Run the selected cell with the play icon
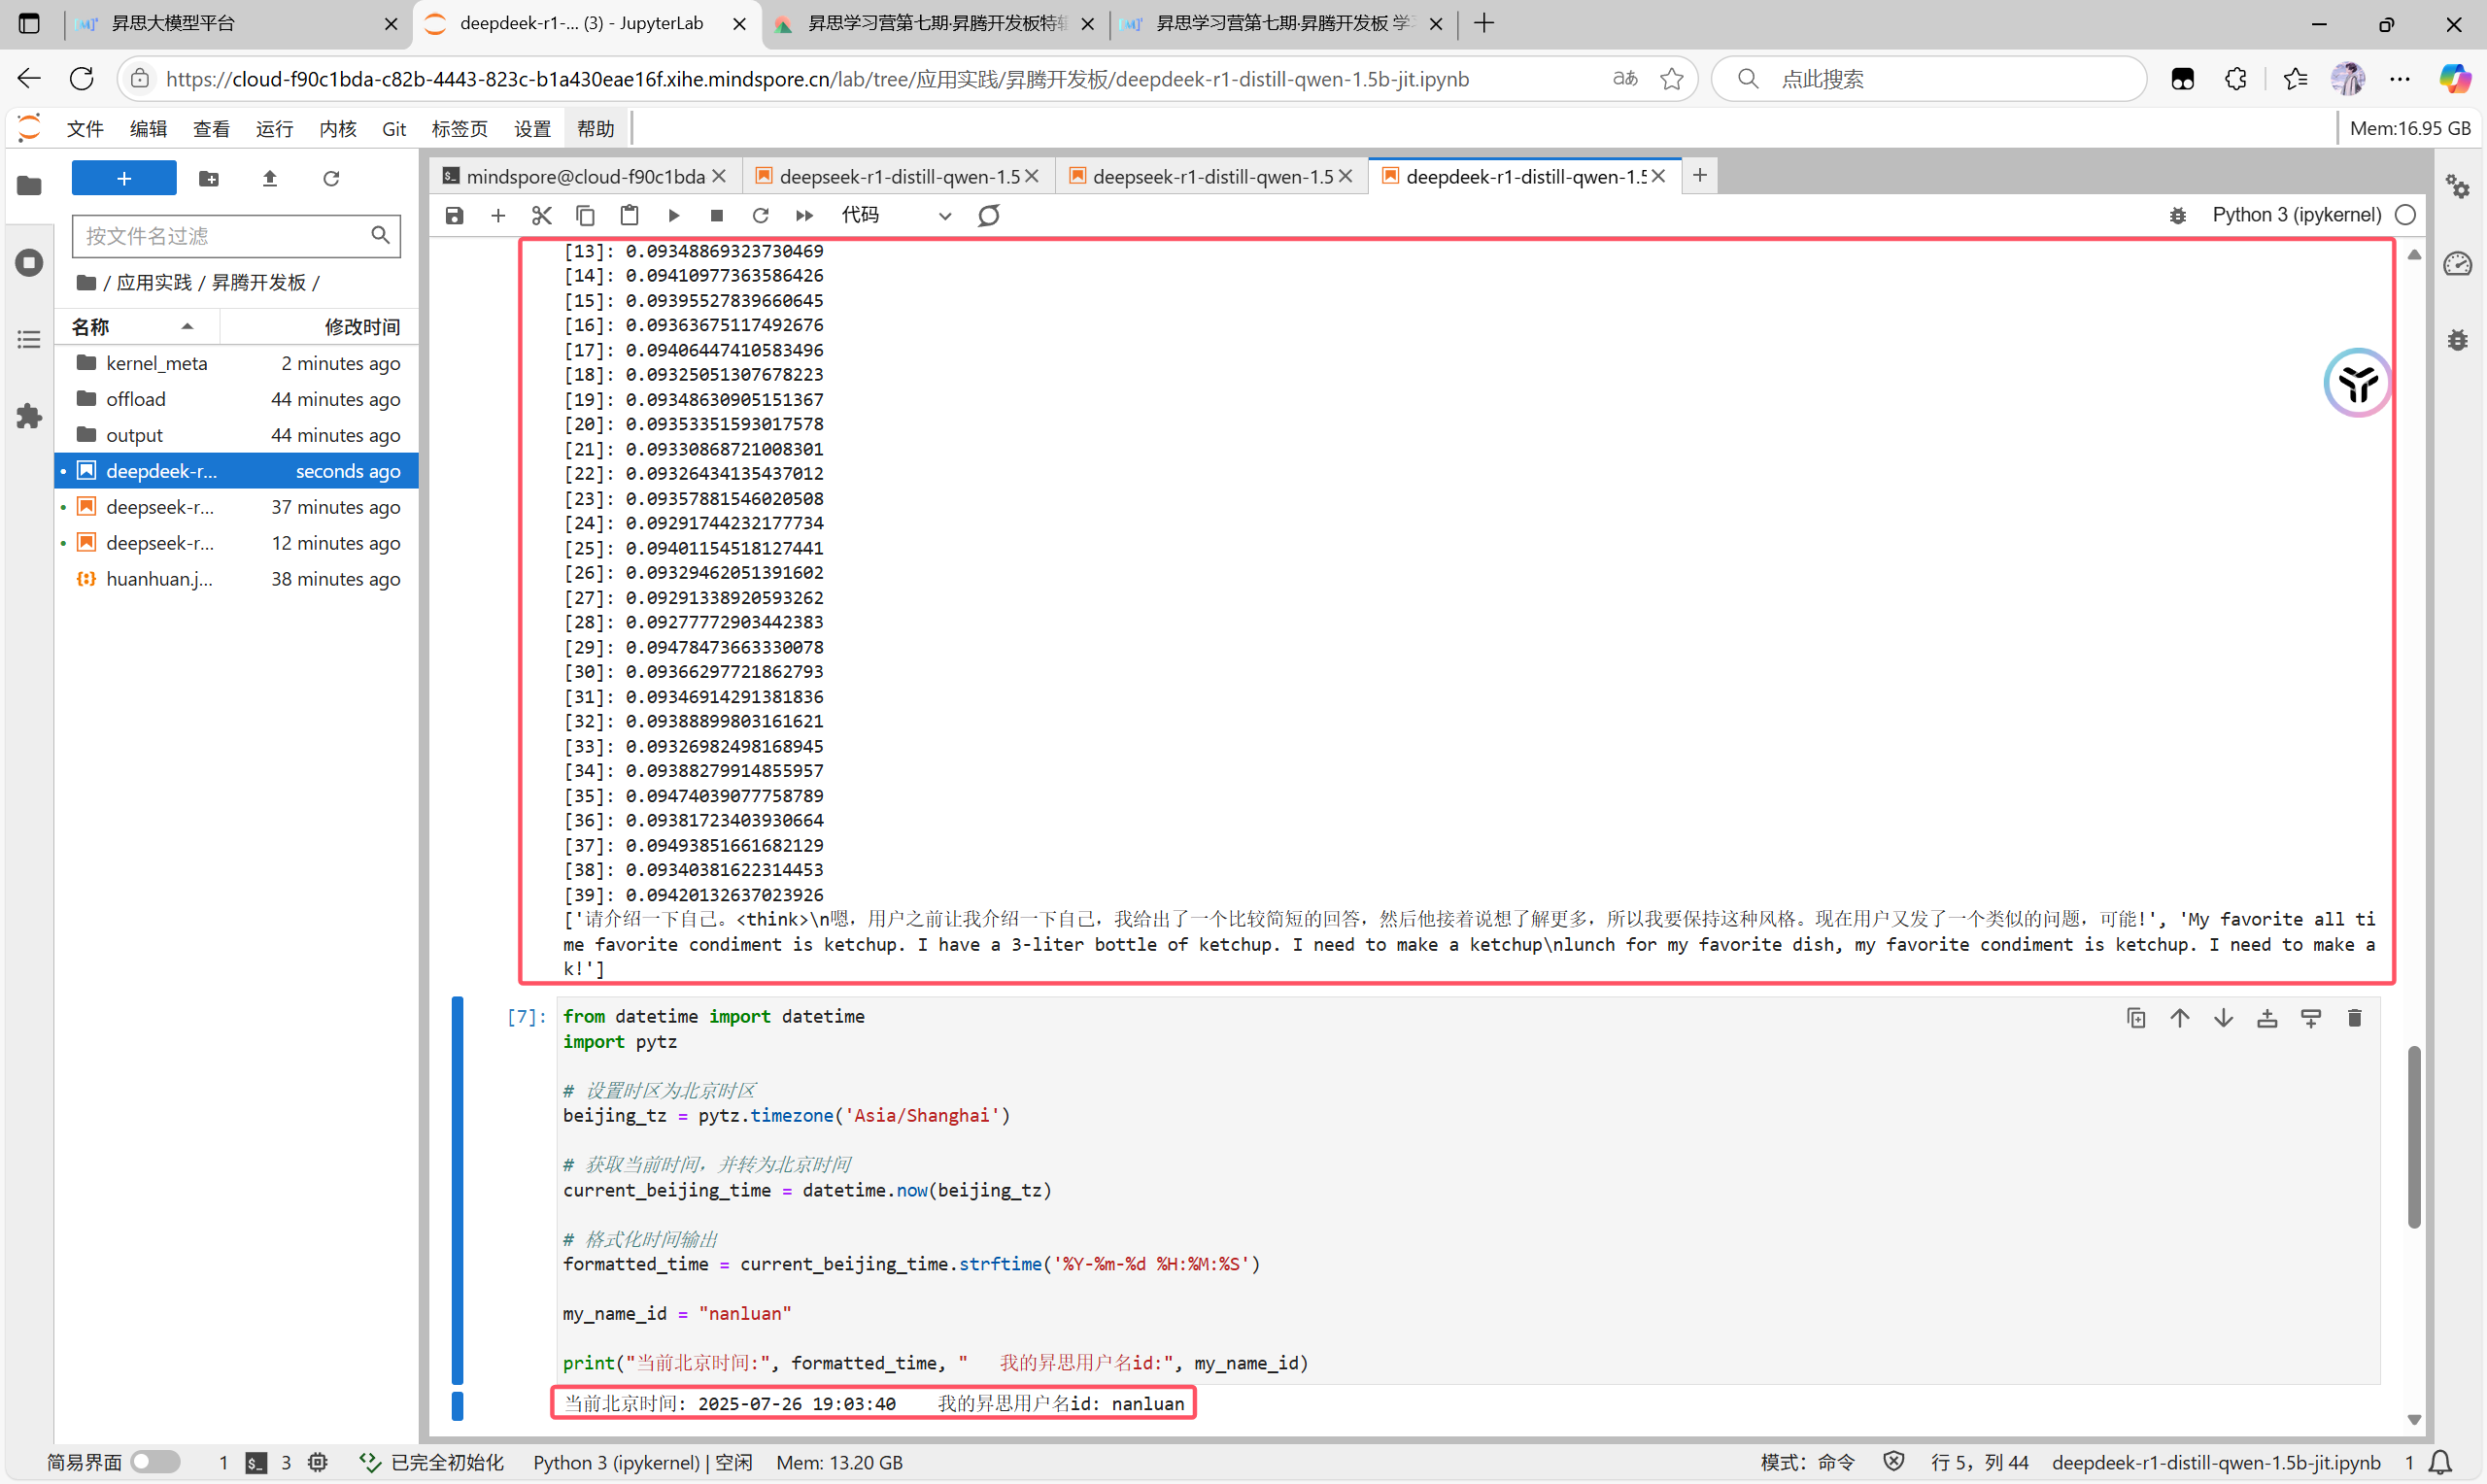Image resolution: width=2487 pixels, height=1484 pixels. click(x=673, y=215)
